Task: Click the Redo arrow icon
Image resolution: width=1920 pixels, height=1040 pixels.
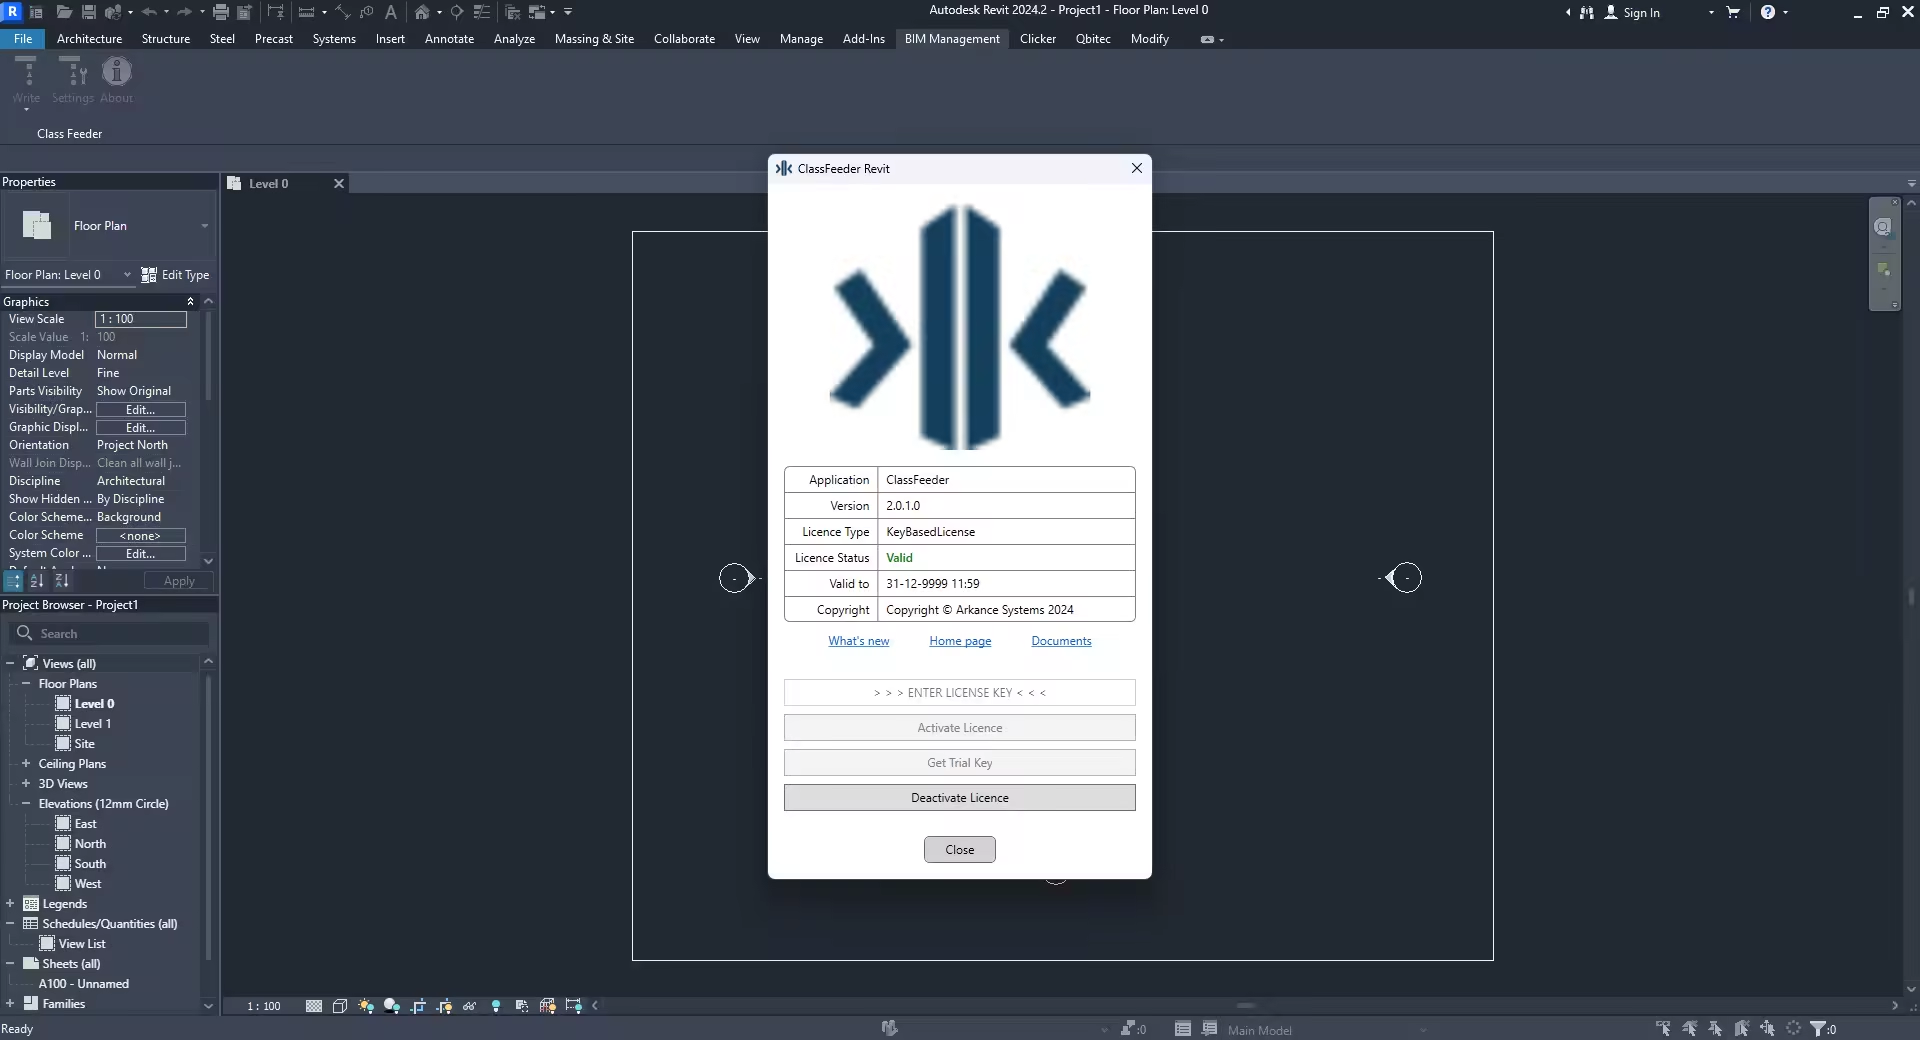Action: pyautogui.click(x=184, y=12)
